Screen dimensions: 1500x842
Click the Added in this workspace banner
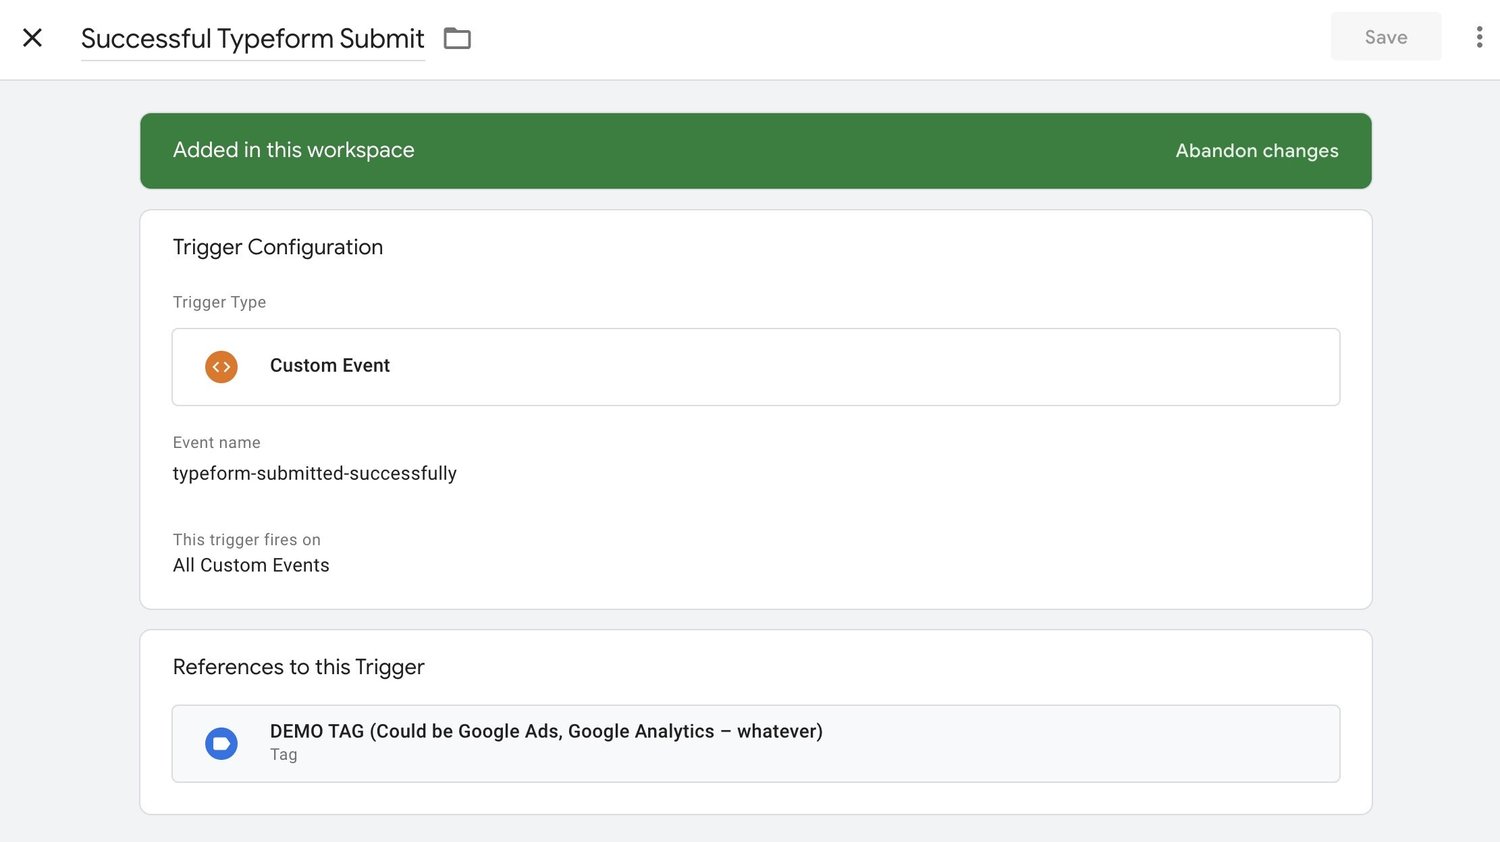(x=756, y=151)
